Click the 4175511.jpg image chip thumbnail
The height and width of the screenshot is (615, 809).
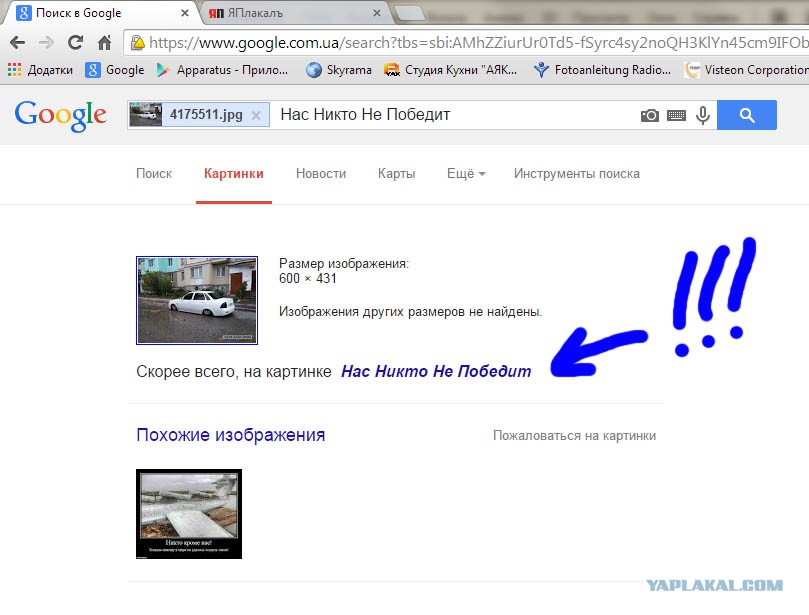[145, 114]
